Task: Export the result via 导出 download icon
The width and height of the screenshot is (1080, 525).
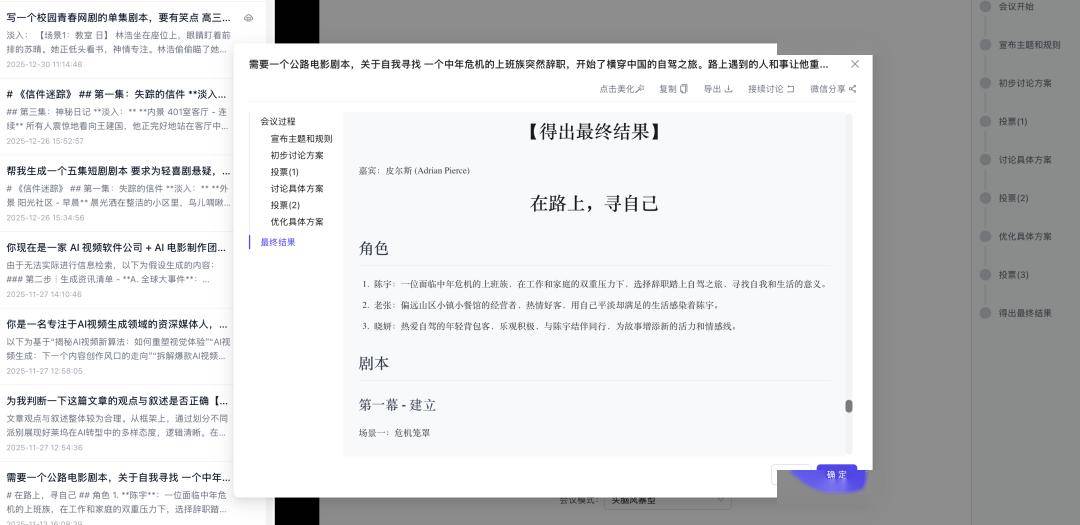Action: click(728, 89)
